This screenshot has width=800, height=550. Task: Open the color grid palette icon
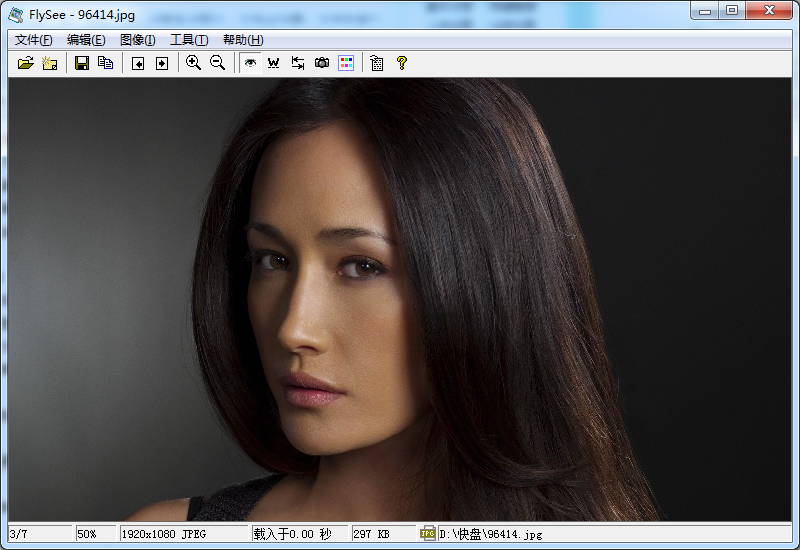[346, 63]
